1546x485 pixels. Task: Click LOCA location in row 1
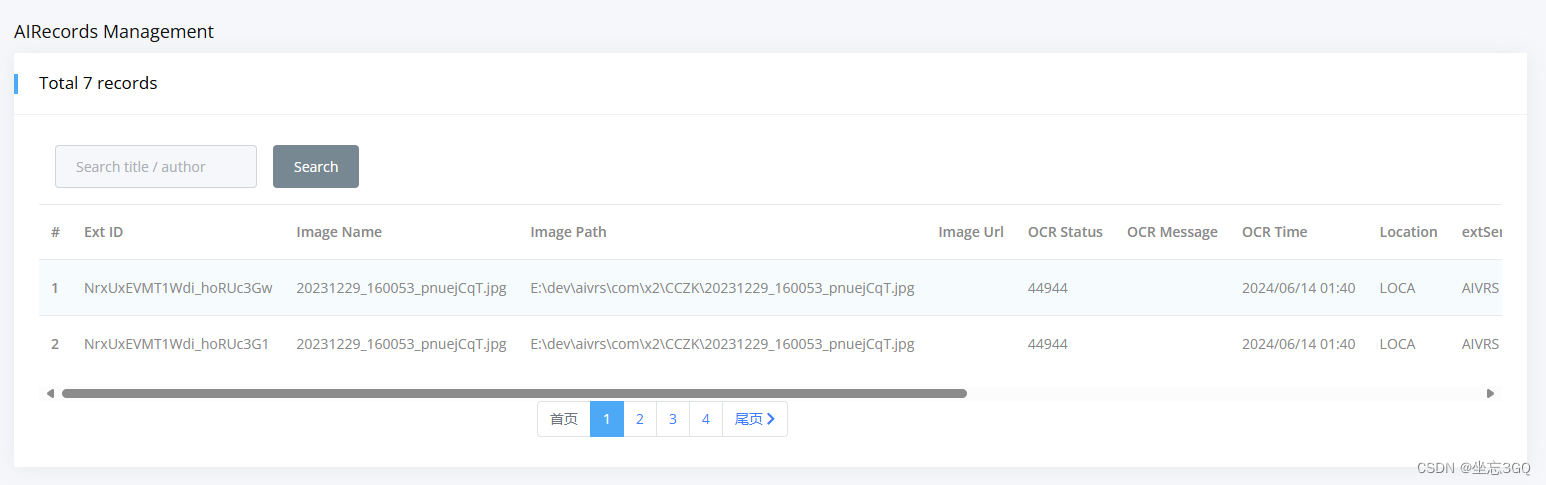tap(1397, 288)
